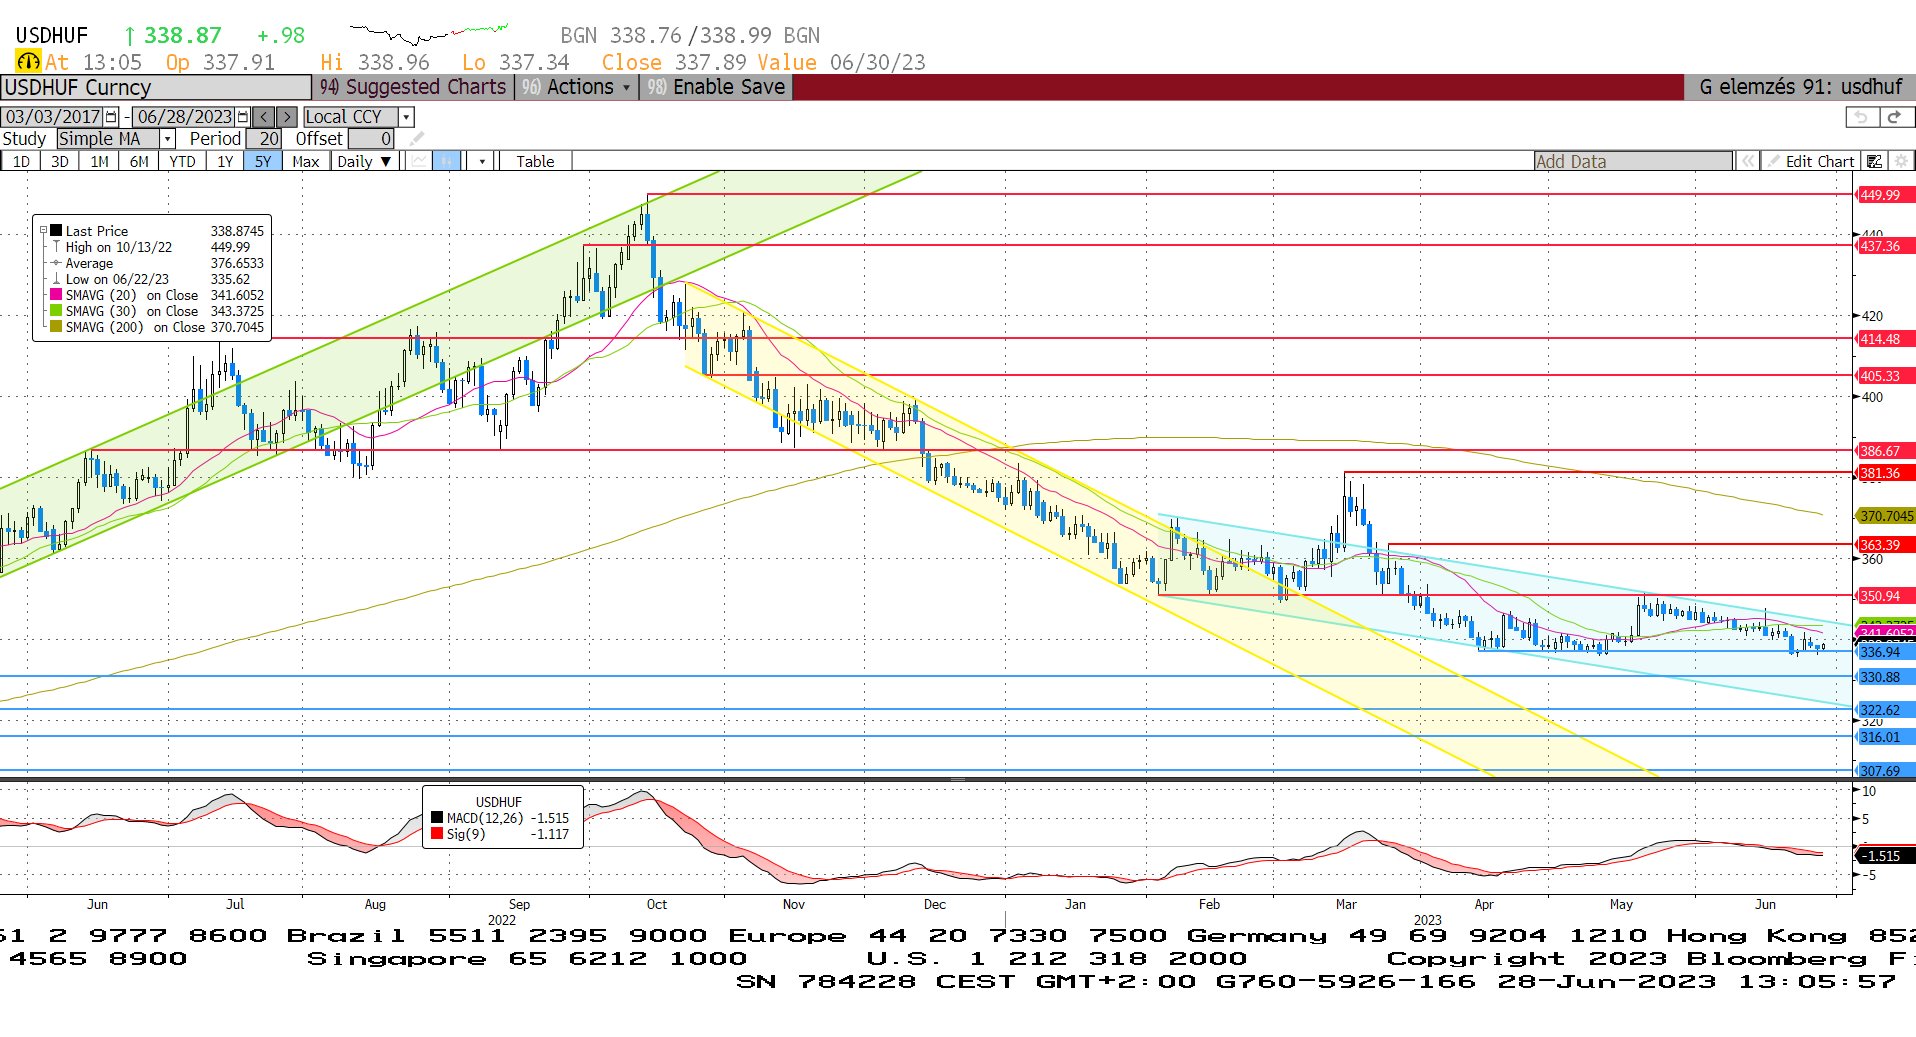Image resolution: width=1916 pixels, height=1037 pixels.
Task: Collapse panel with double chevron icon
Action: [1748, 161]
